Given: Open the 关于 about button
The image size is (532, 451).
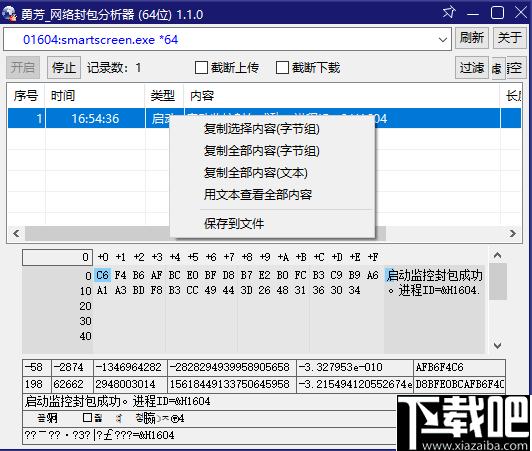Looking at the screenshot, I should 509,38.
